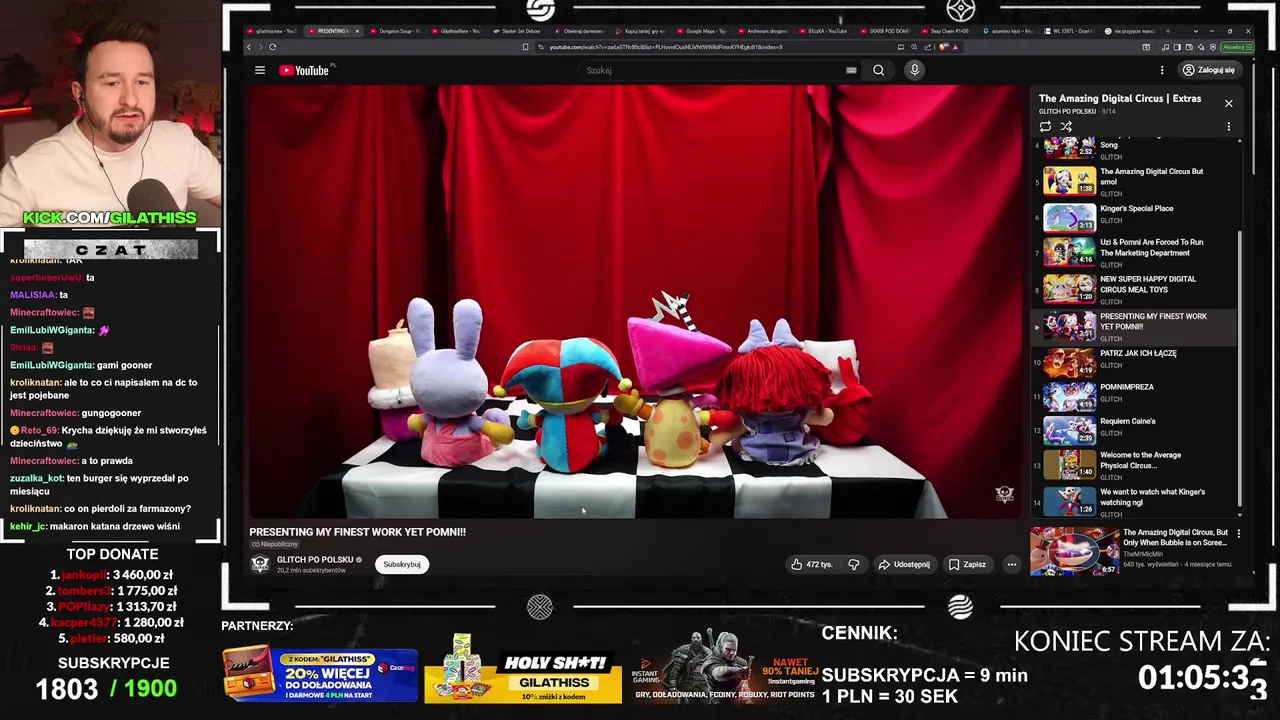Viewport: 1280px width, 720px height.
Task: Subscribe with the Subskrybuj button
Action: click(x=402, y=564)
